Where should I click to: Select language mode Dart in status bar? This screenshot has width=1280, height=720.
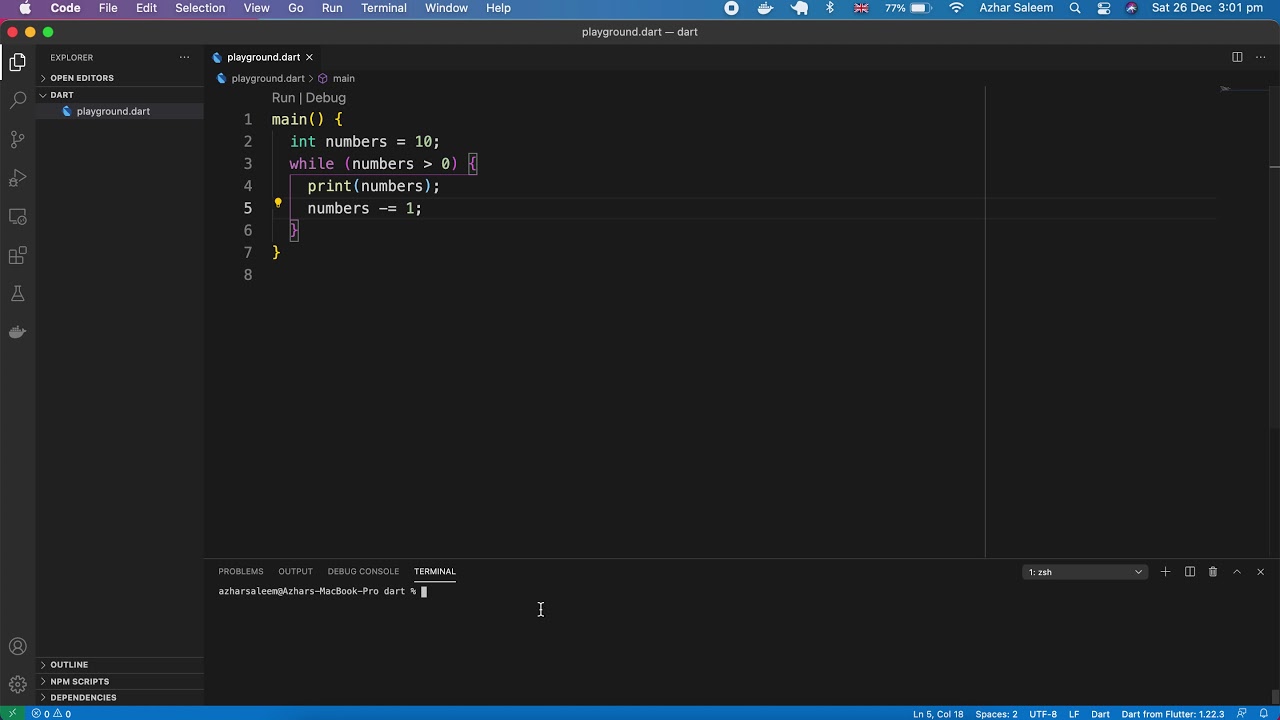click(1100, 714)
